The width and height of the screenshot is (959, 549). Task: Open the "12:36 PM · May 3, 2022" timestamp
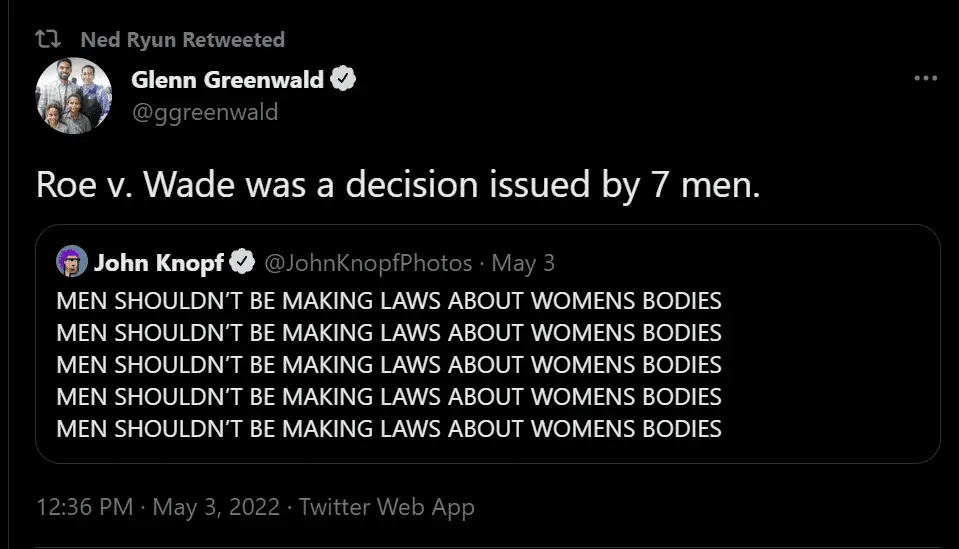tap(157, 506)
